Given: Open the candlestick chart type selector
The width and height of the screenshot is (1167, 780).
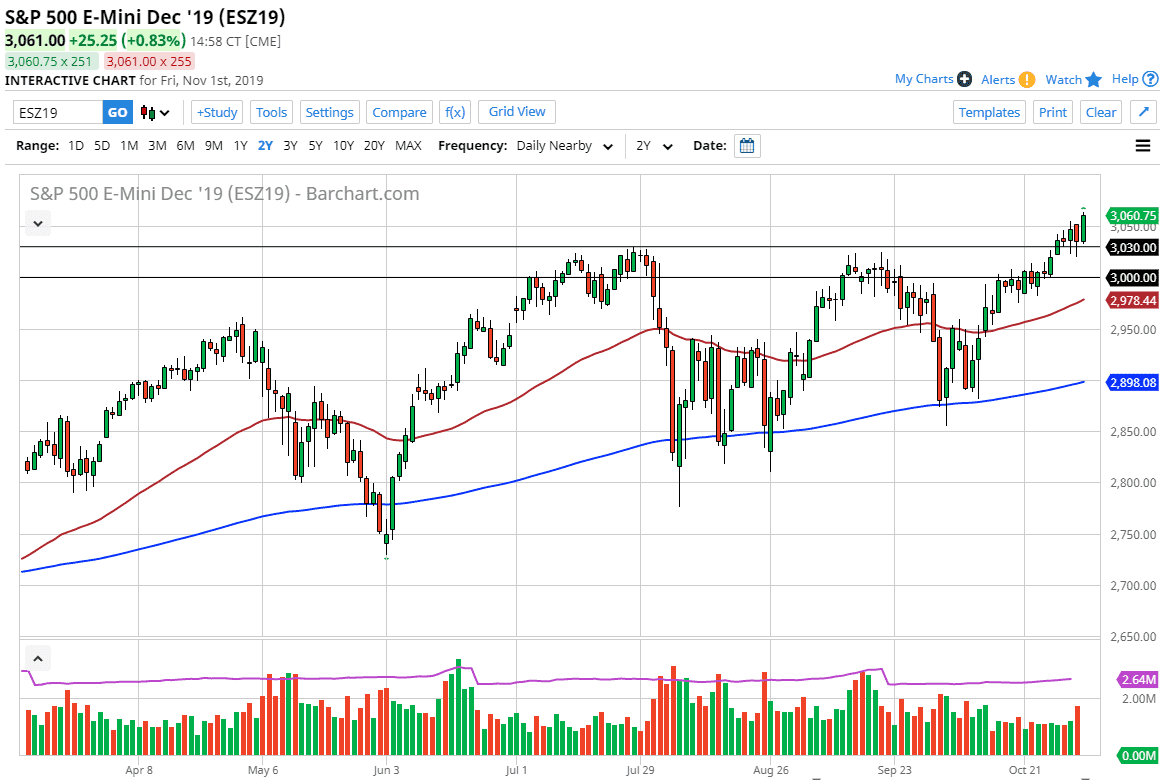Looking at the screenshot, I should coord(151,112).
